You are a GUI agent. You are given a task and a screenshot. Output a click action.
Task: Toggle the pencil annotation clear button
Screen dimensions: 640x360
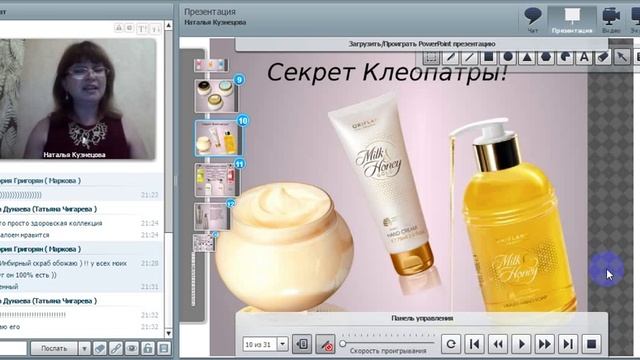(x=325, y=344)
